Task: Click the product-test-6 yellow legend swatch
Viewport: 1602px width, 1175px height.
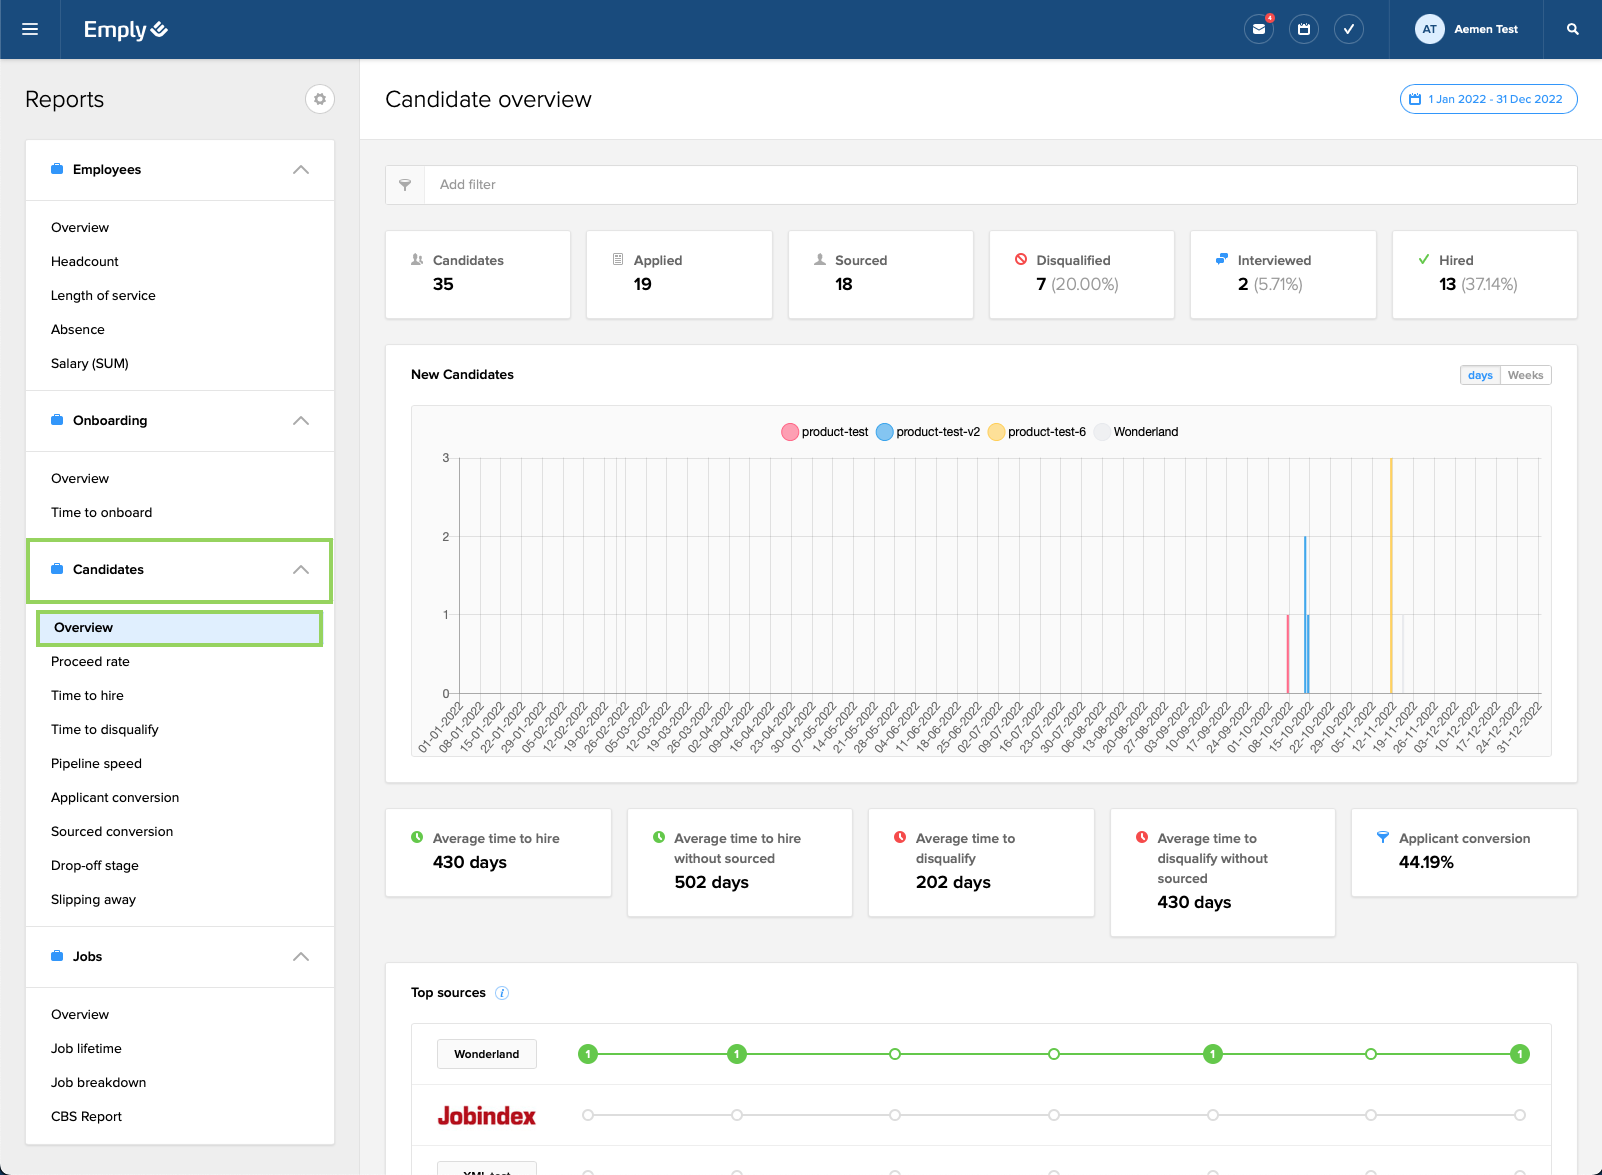Action: [x=996, y=432]
